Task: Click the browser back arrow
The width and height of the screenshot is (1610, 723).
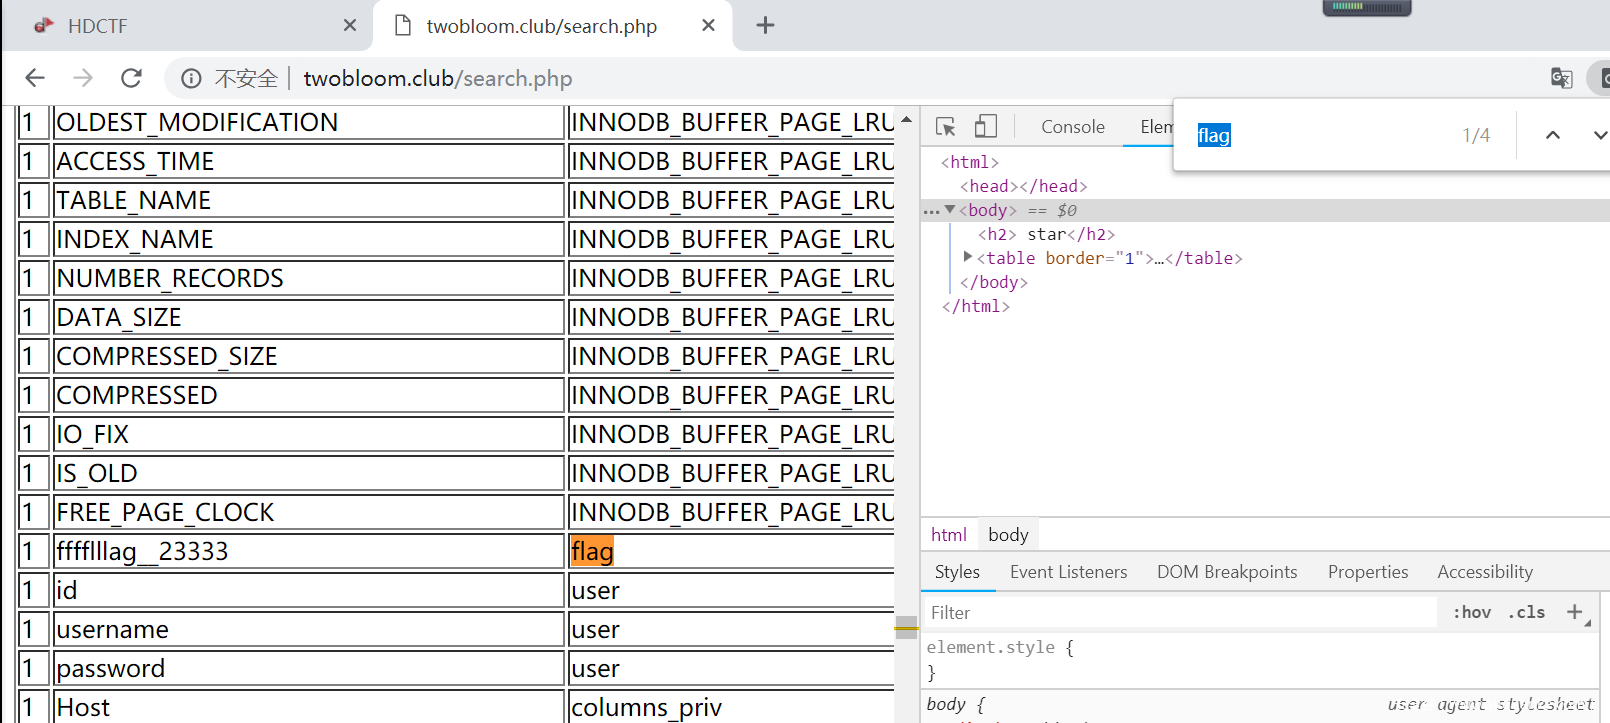Action: coord(35,78)
